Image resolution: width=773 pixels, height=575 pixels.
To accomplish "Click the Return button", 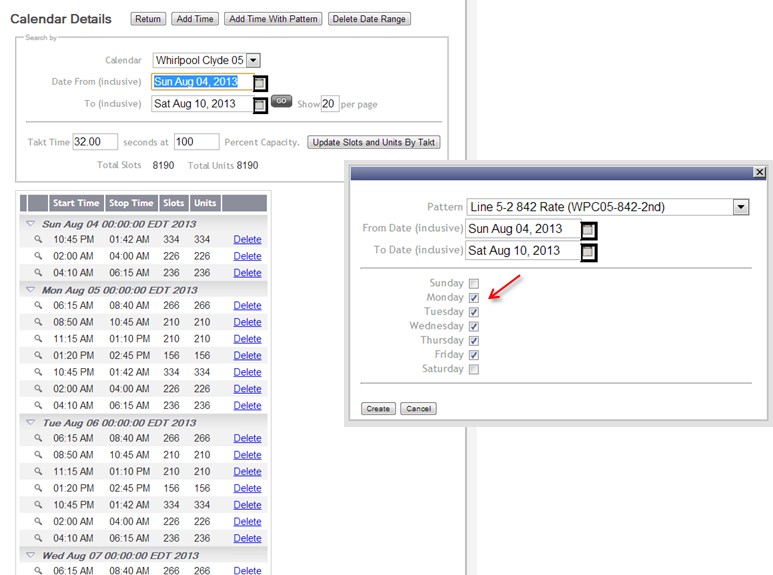I will (x=148, y=19).
